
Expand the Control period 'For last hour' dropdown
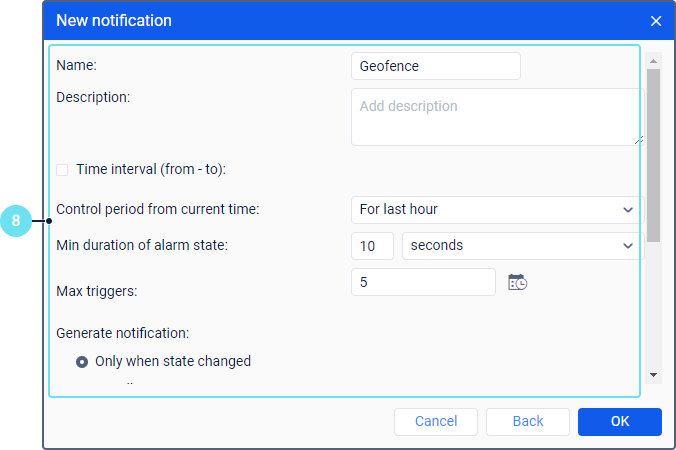tap(497, 210)
